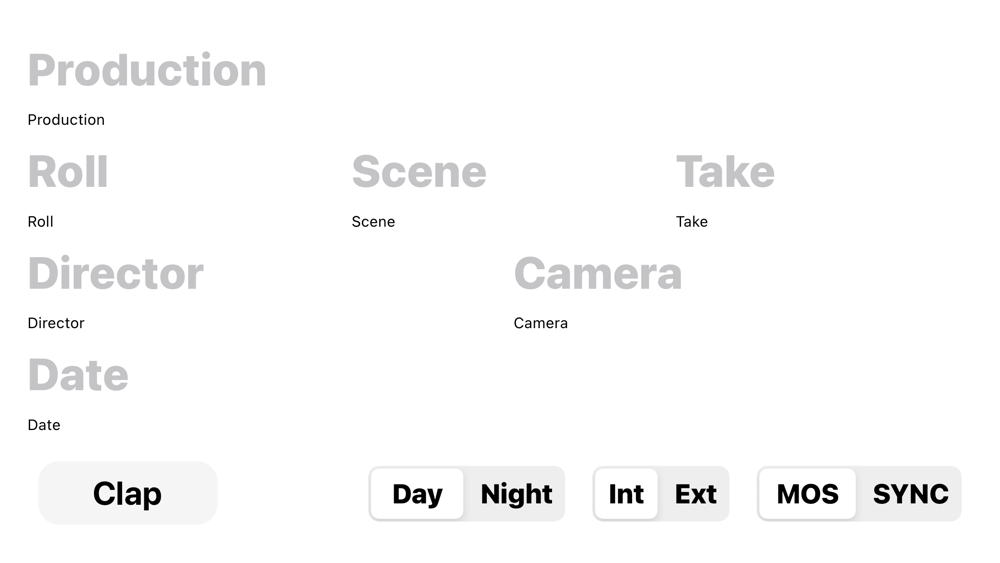Click the small Director caption label

coord(56,324)
